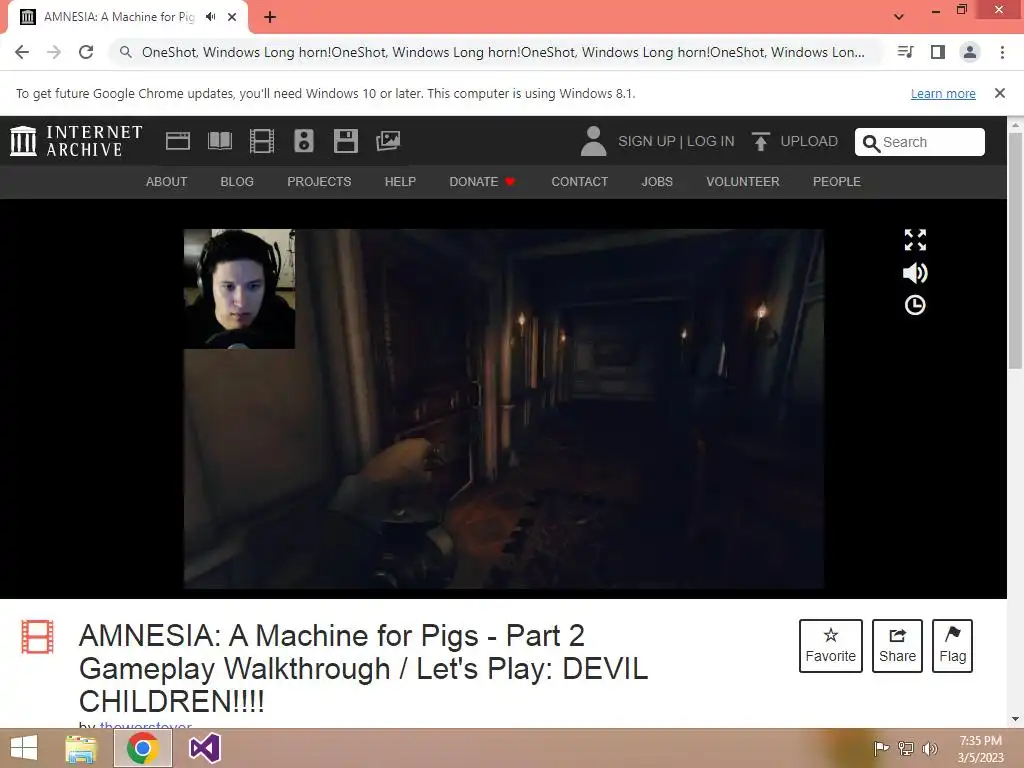Open the Images icon in navbar
The height and width of the screenshot is (768, 1024).
(388, 141)
